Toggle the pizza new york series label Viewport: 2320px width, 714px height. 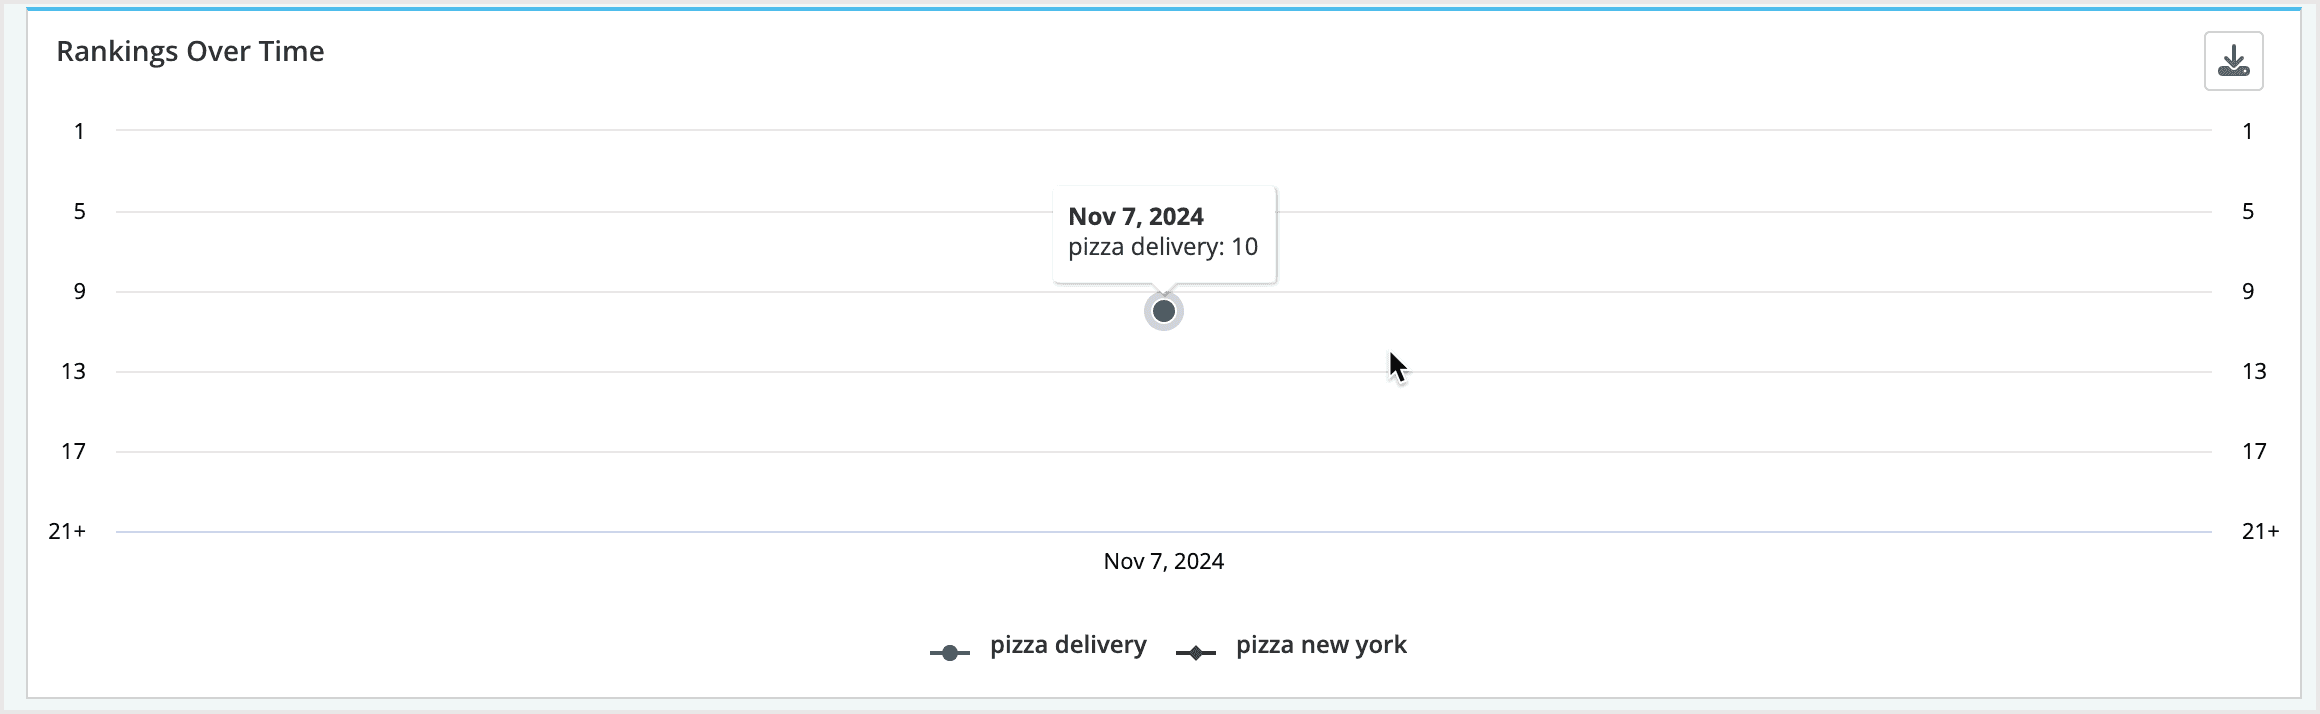[x=1321, y=645]
